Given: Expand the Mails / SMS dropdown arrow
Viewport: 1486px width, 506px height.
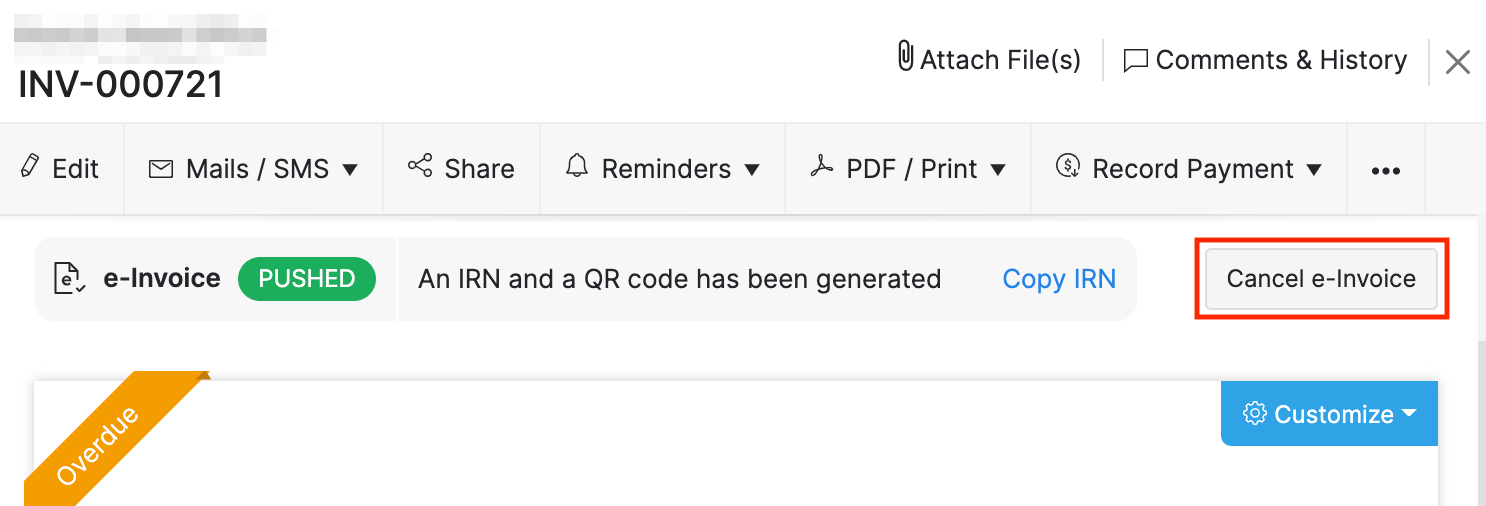Looking at the screenshot, I should pos(350,170).
